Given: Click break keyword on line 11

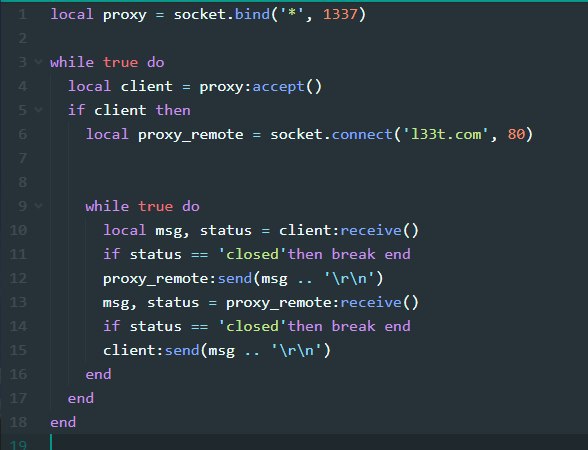Looking at the screenshot, I should pyautogui.click(x=353, y=254).
